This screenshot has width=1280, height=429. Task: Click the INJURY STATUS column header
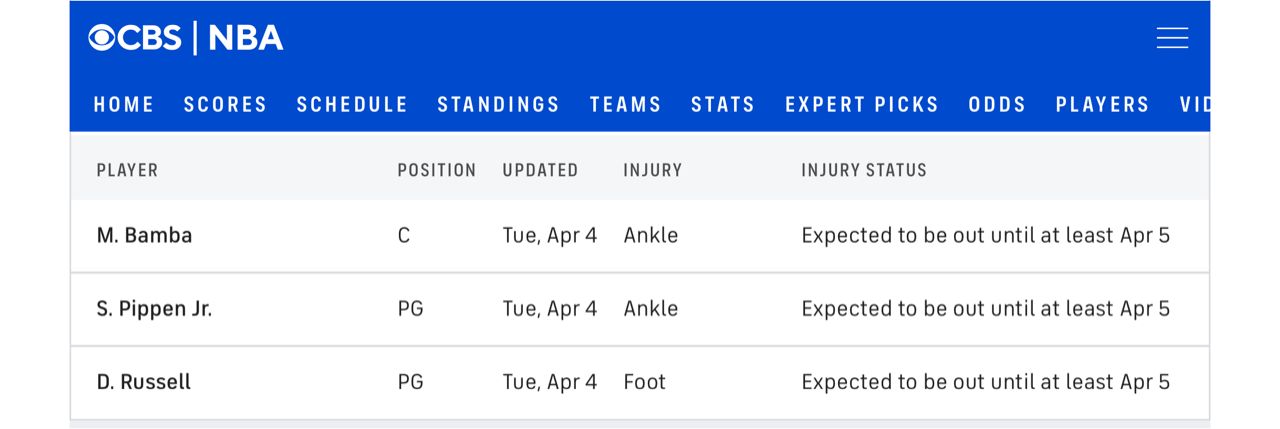[864, 170]
